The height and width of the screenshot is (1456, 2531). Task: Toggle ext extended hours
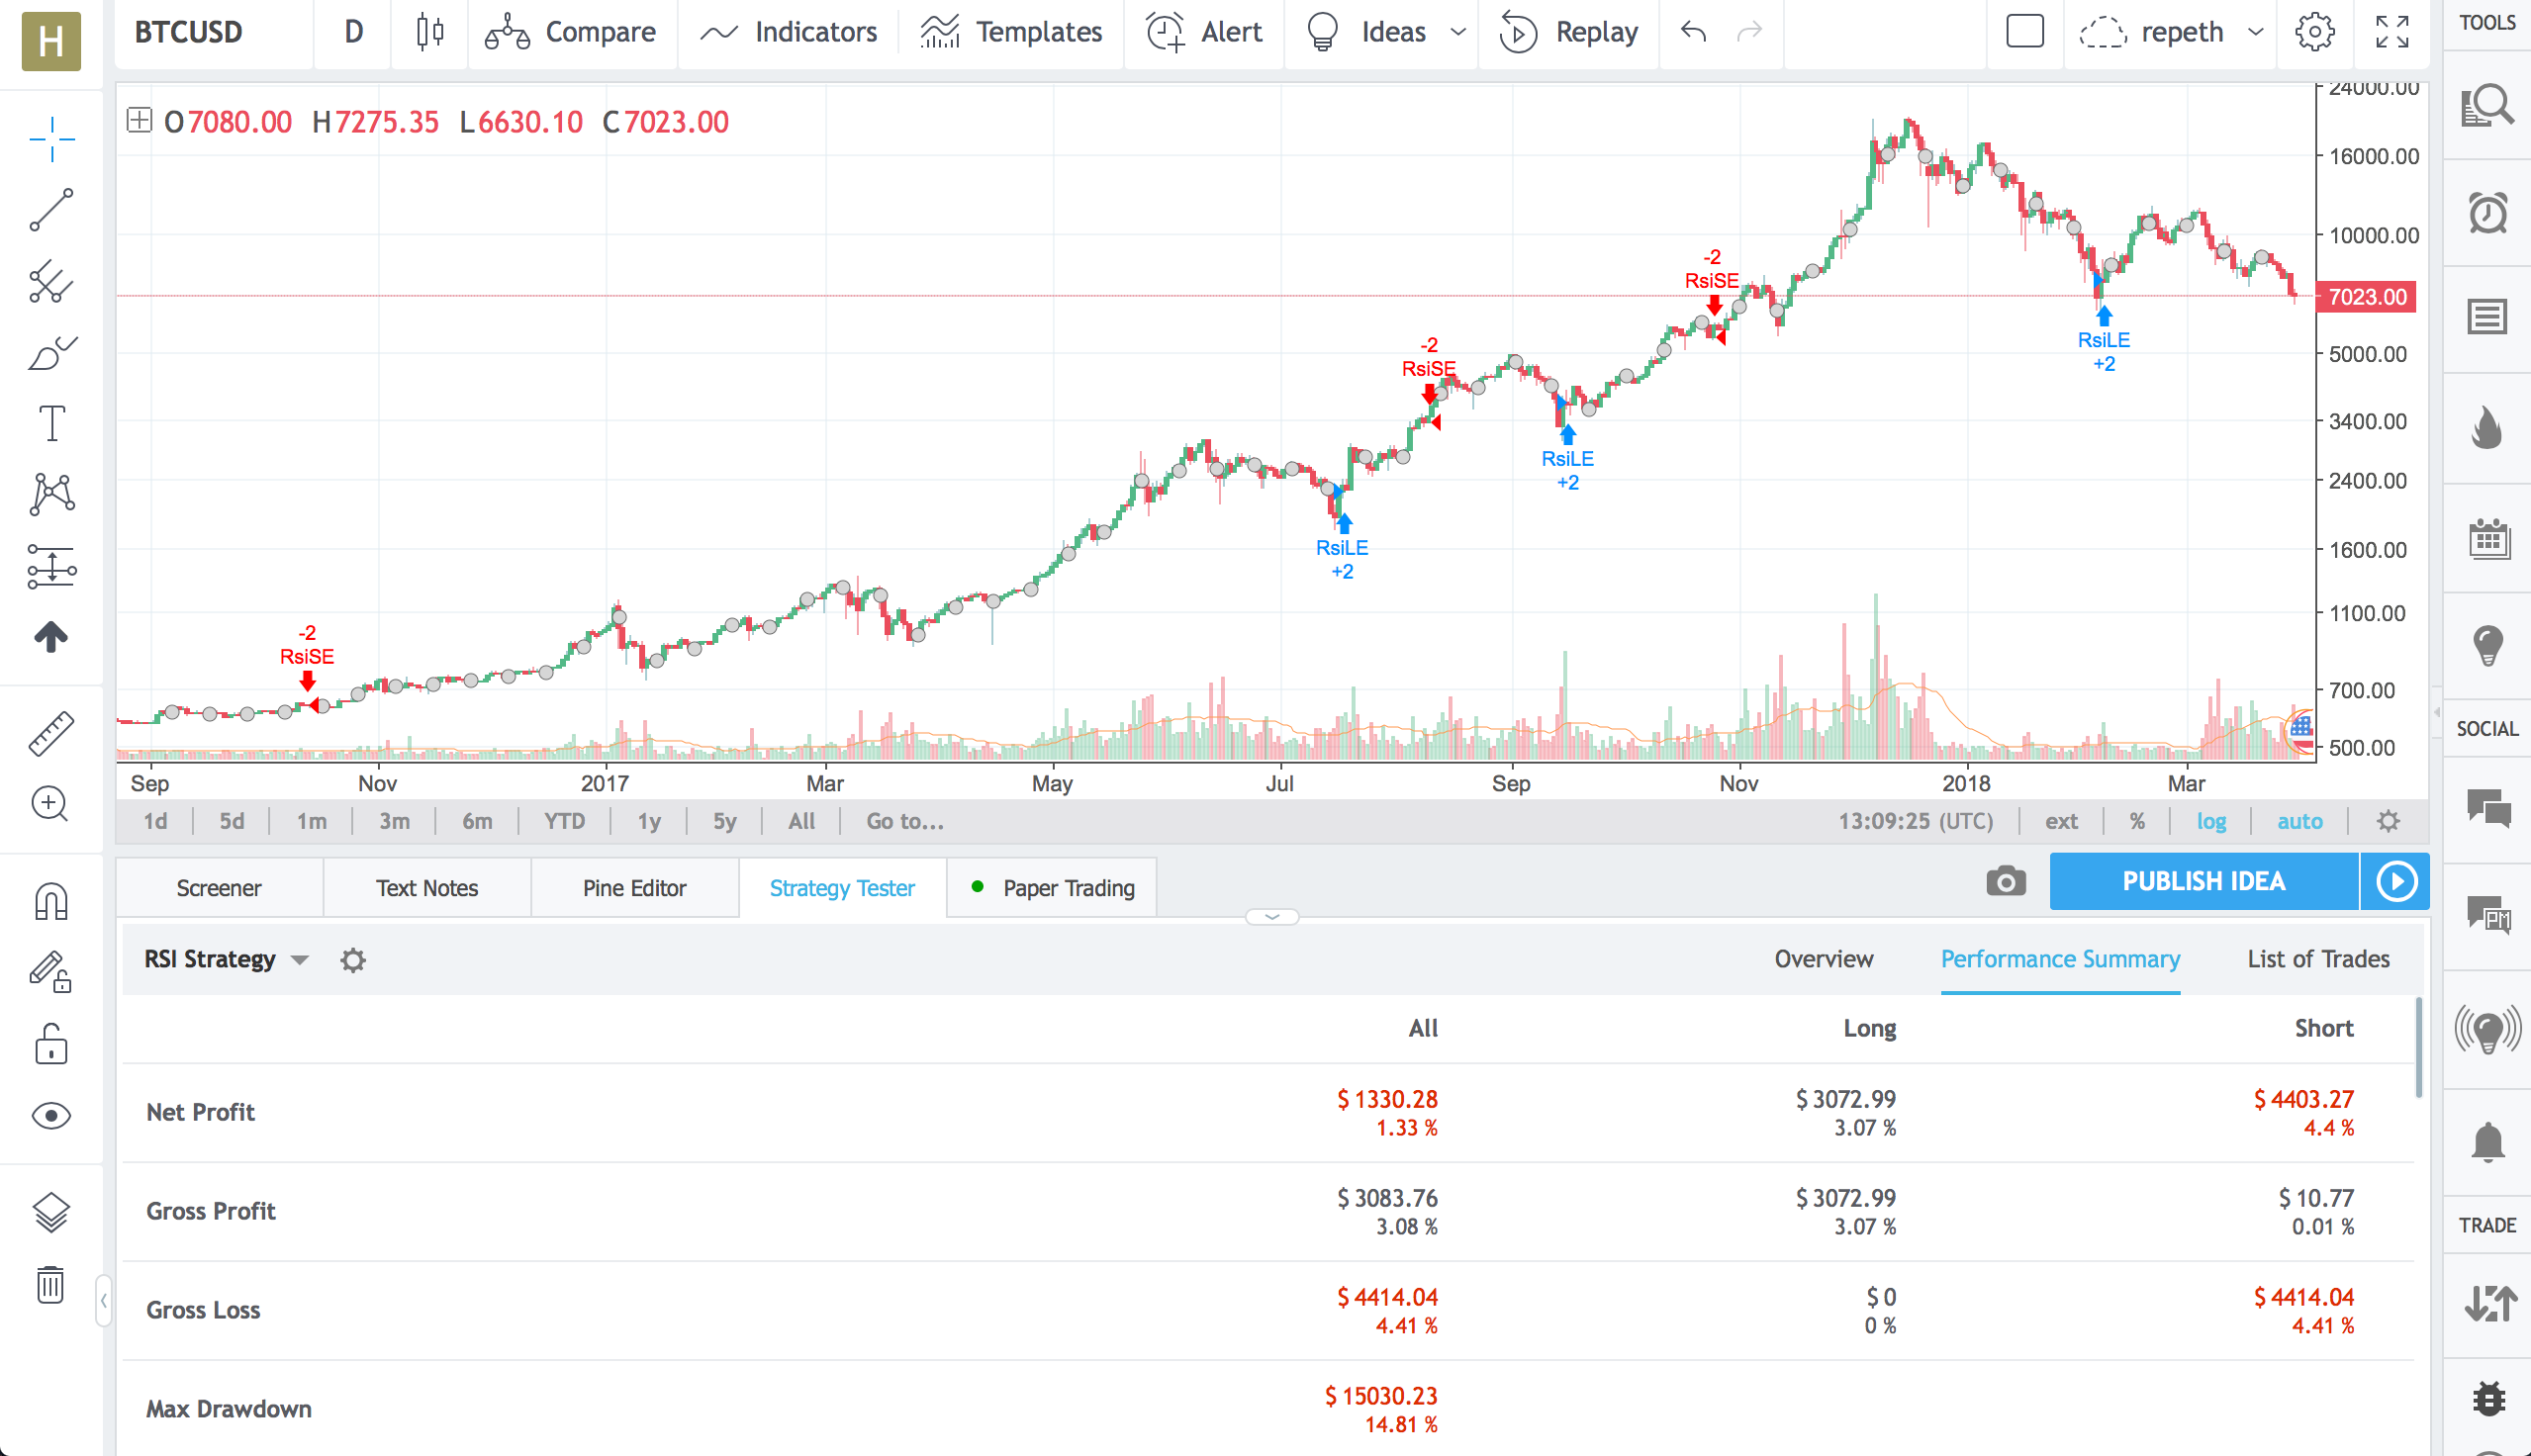coord(2061,821)
